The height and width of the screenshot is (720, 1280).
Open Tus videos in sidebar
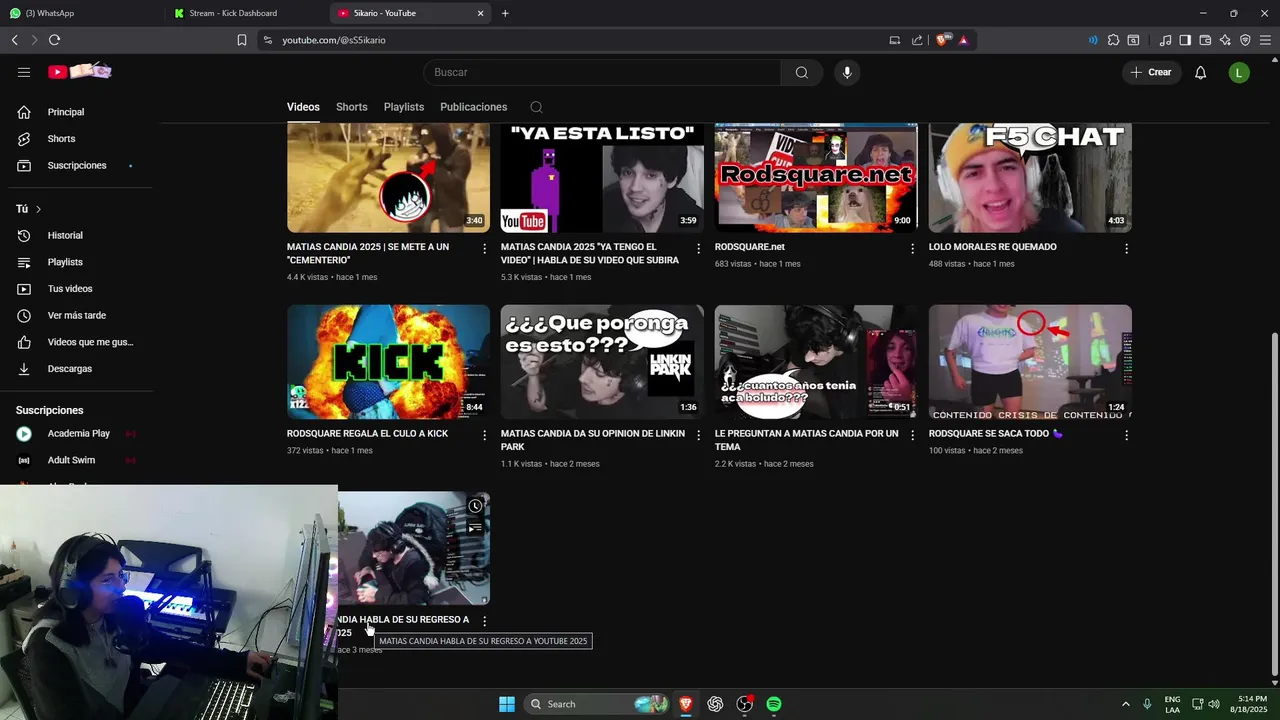[x=80, y=289]
